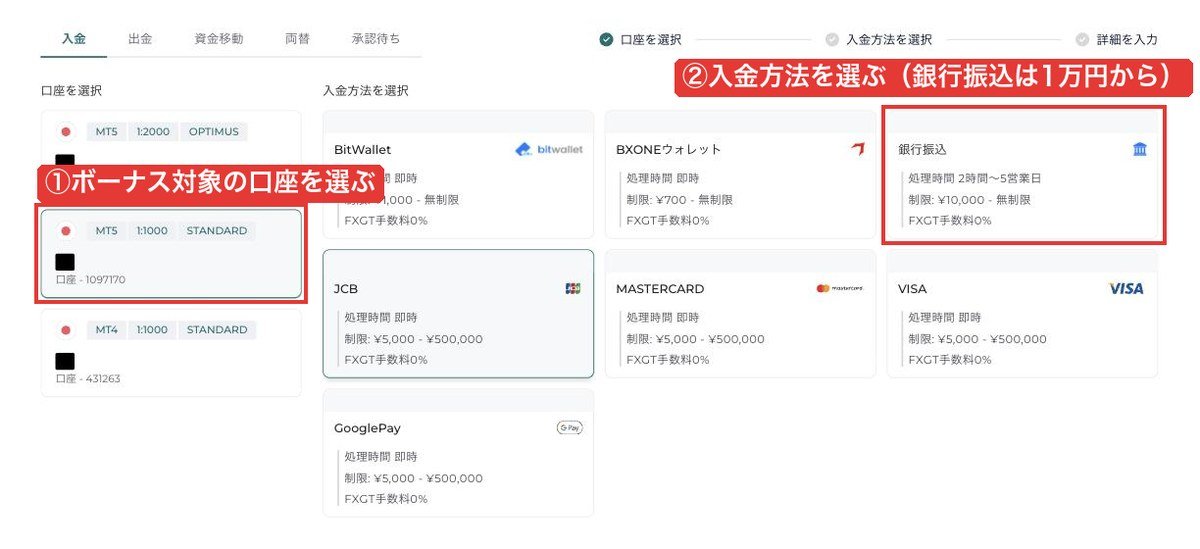Select MT5 STANDARD account 1097170
The width and height of the screenshot is (1200, 549).
click(x=171, y=254)
